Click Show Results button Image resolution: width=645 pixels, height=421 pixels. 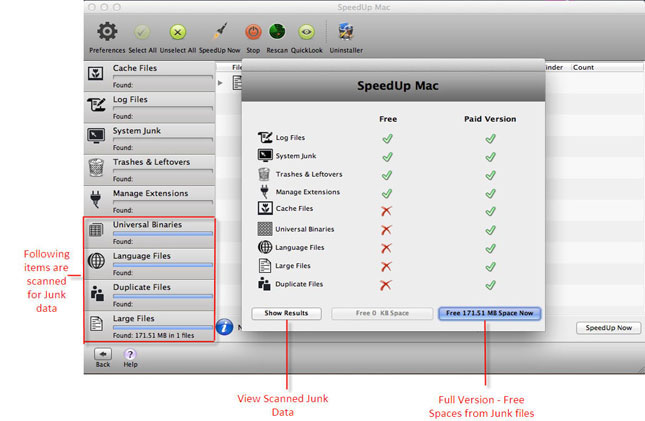coord(286,313)
